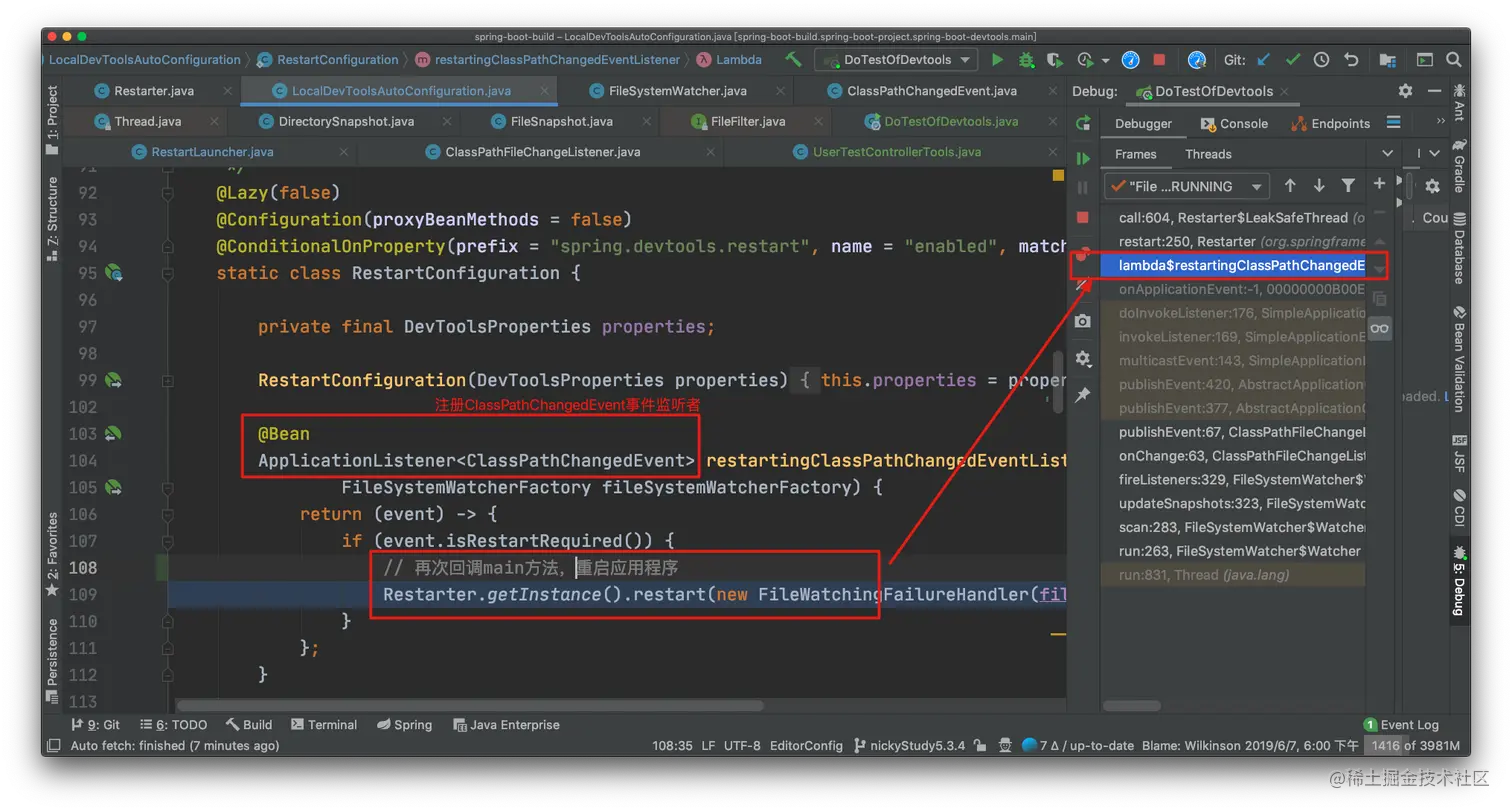Click yellow warning marker in editor stripe
The image size is (1512, 811).
click(1058, 176)
